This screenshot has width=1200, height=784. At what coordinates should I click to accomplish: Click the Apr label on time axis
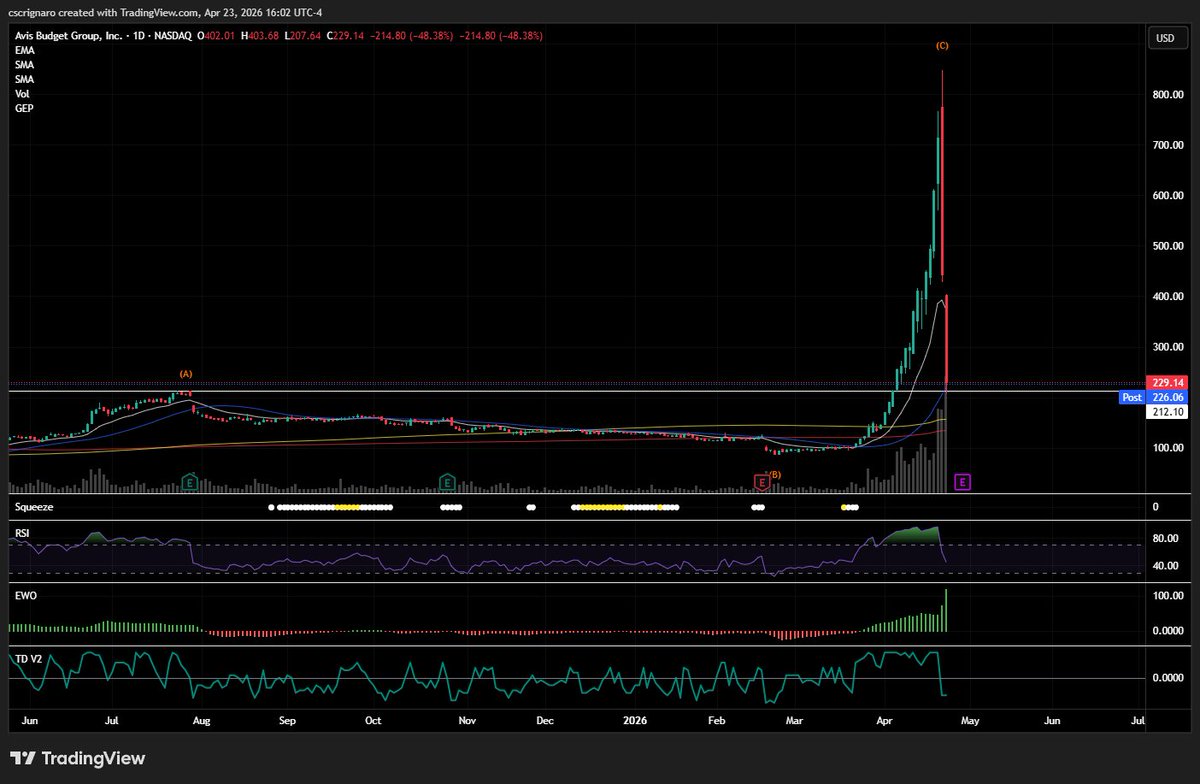click(x=886, y=719)
